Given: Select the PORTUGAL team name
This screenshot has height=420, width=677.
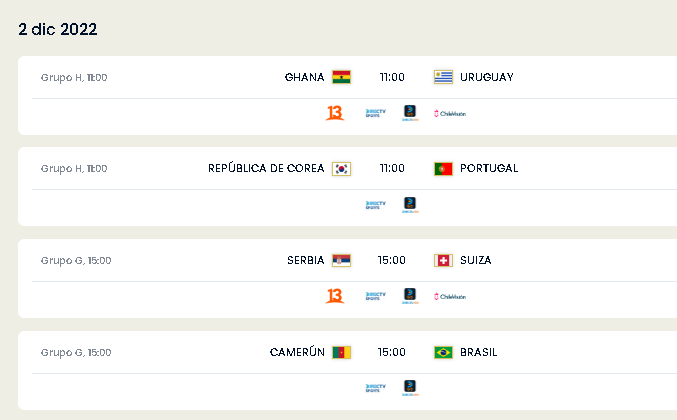Looking at the screenshot, I should click(x=489, y=168).
